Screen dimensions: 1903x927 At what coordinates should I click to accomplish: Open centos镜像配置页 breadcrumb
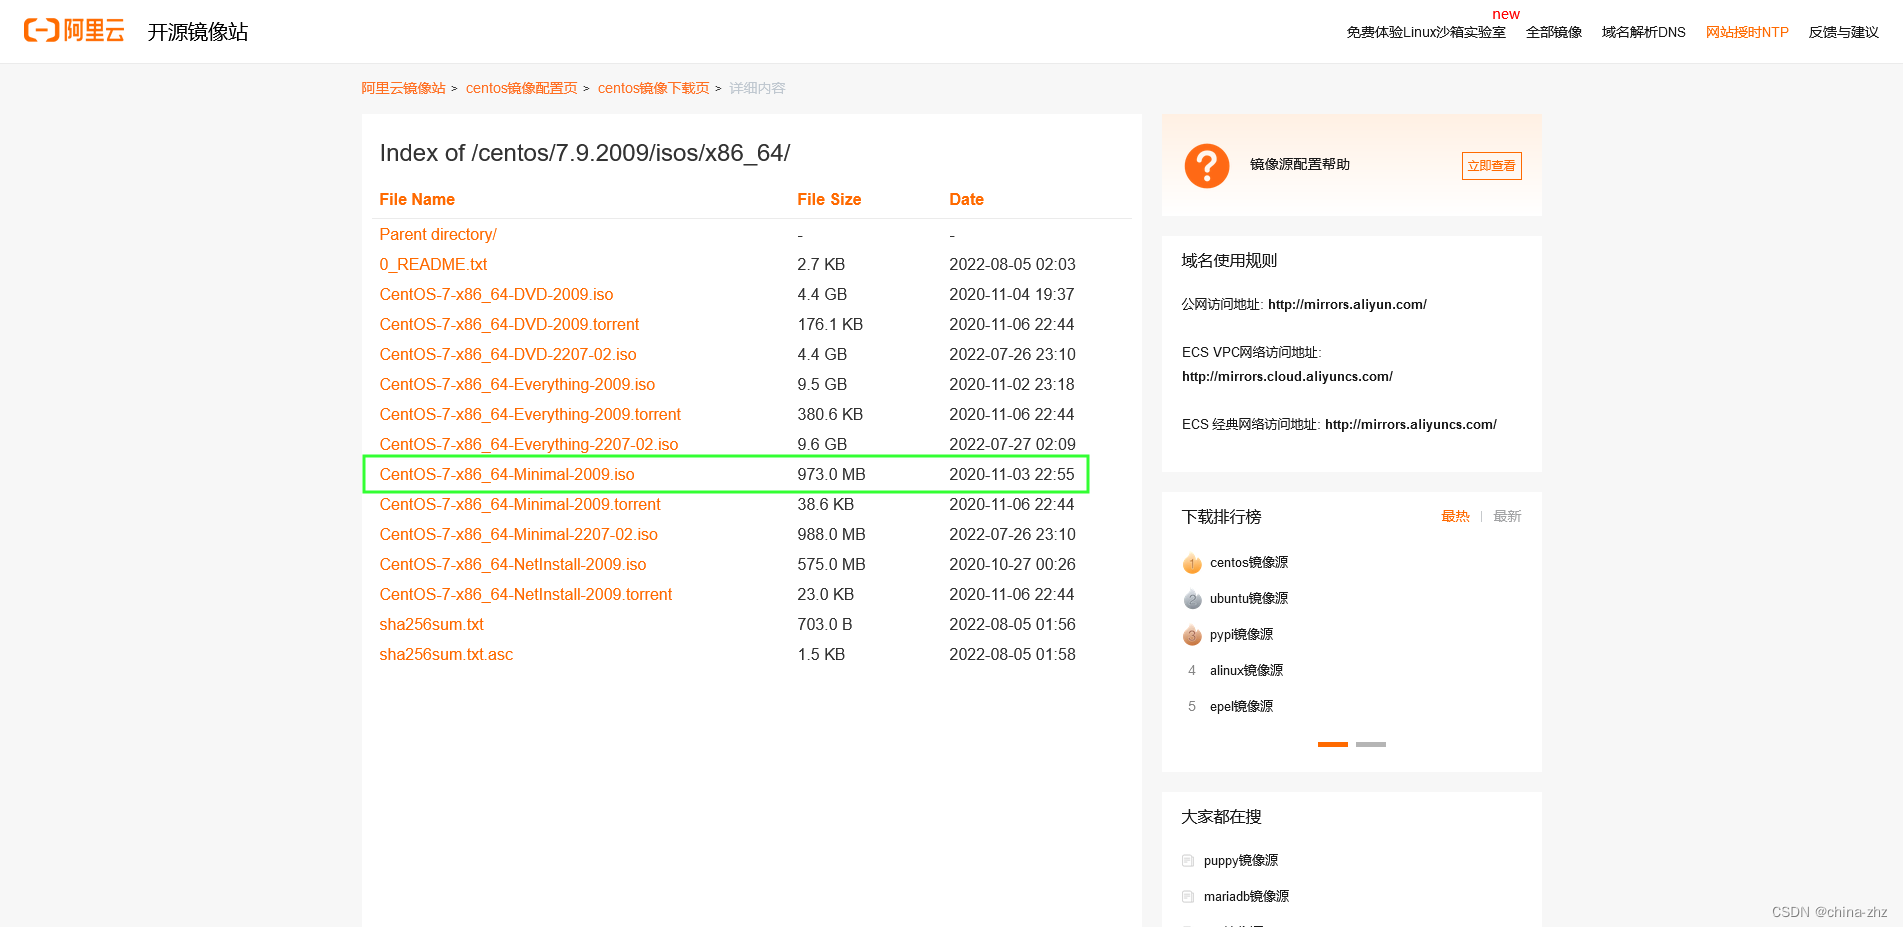pos(521,88)
